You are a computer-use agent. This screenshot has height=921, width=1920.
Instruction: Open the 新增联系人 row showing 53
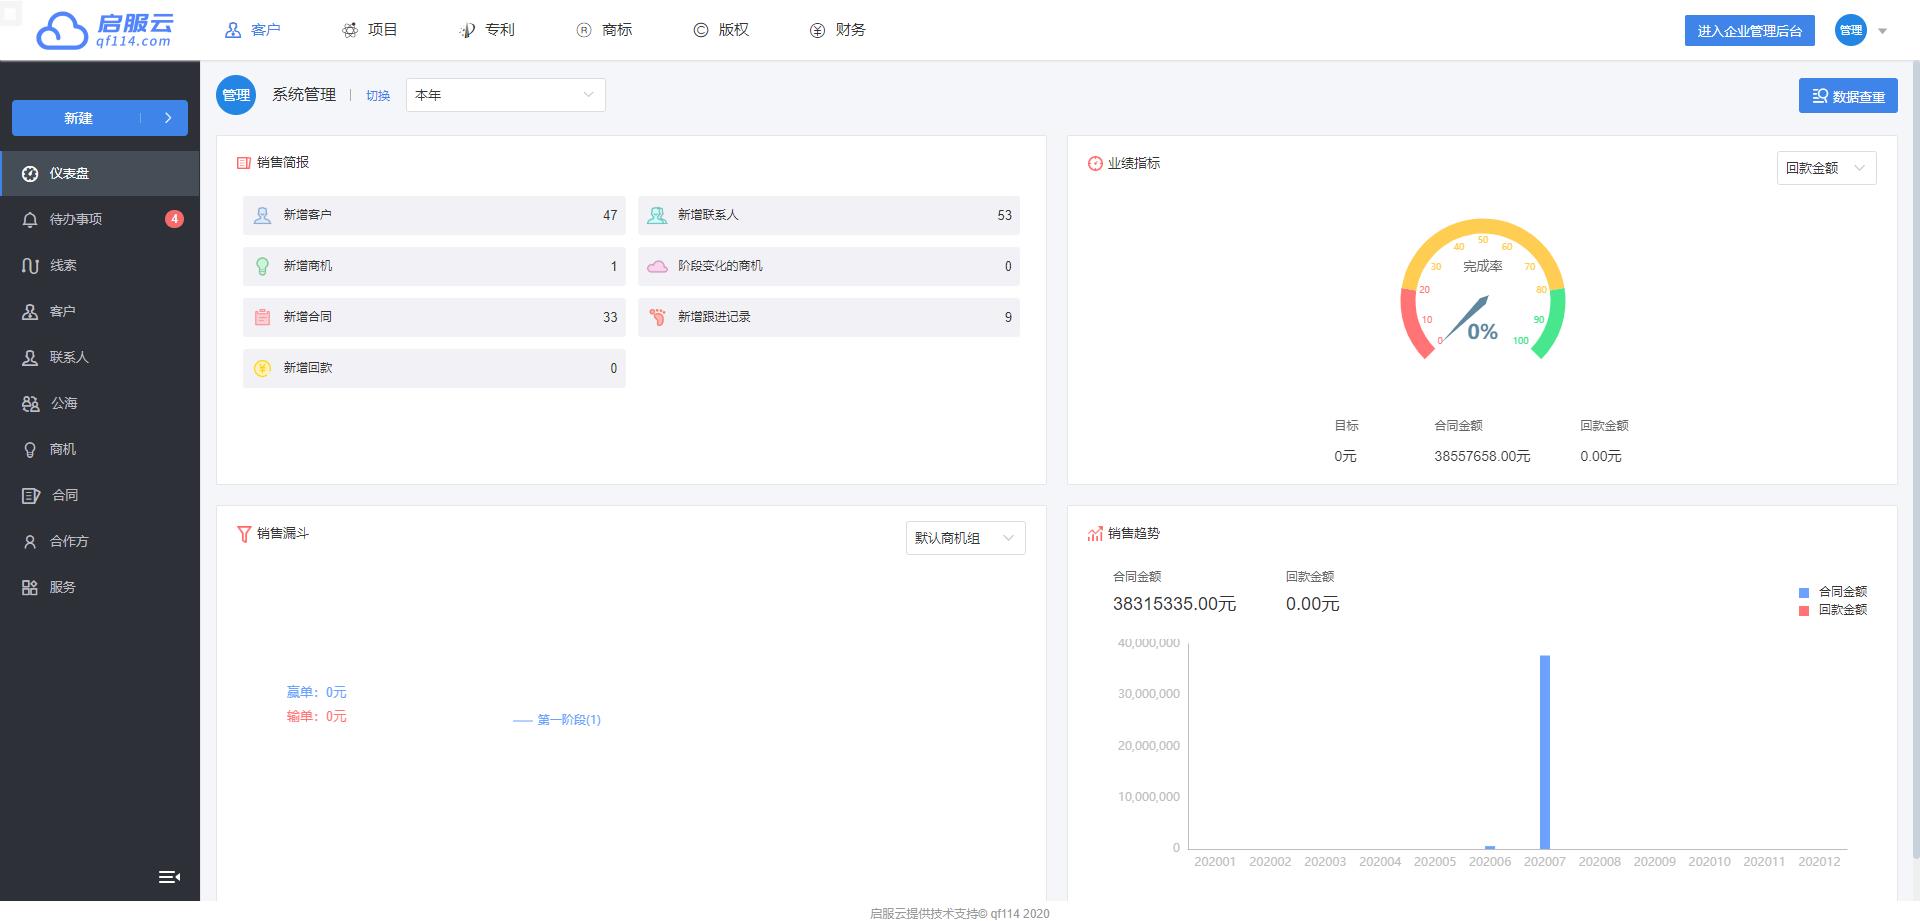click(x=829, y=215)
